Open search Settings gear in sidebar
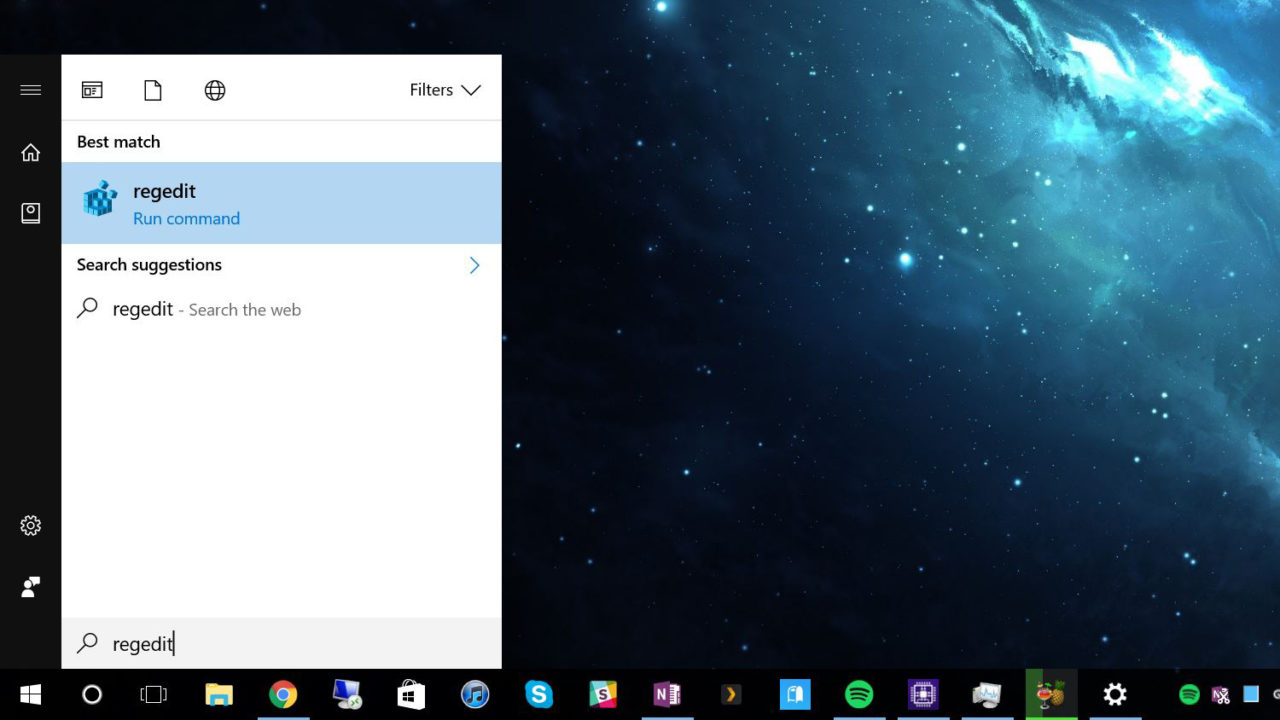The width and height of the screenshot is (1280, 720). pos(31,525)
